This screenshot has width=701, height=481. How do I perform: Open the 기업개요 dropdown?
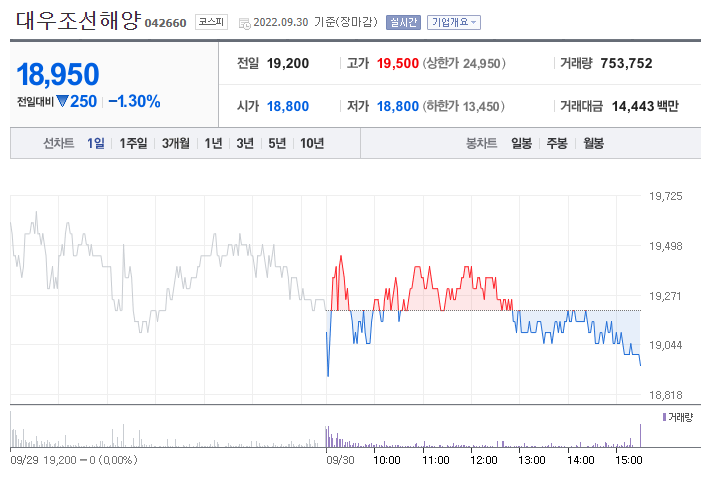454,22
